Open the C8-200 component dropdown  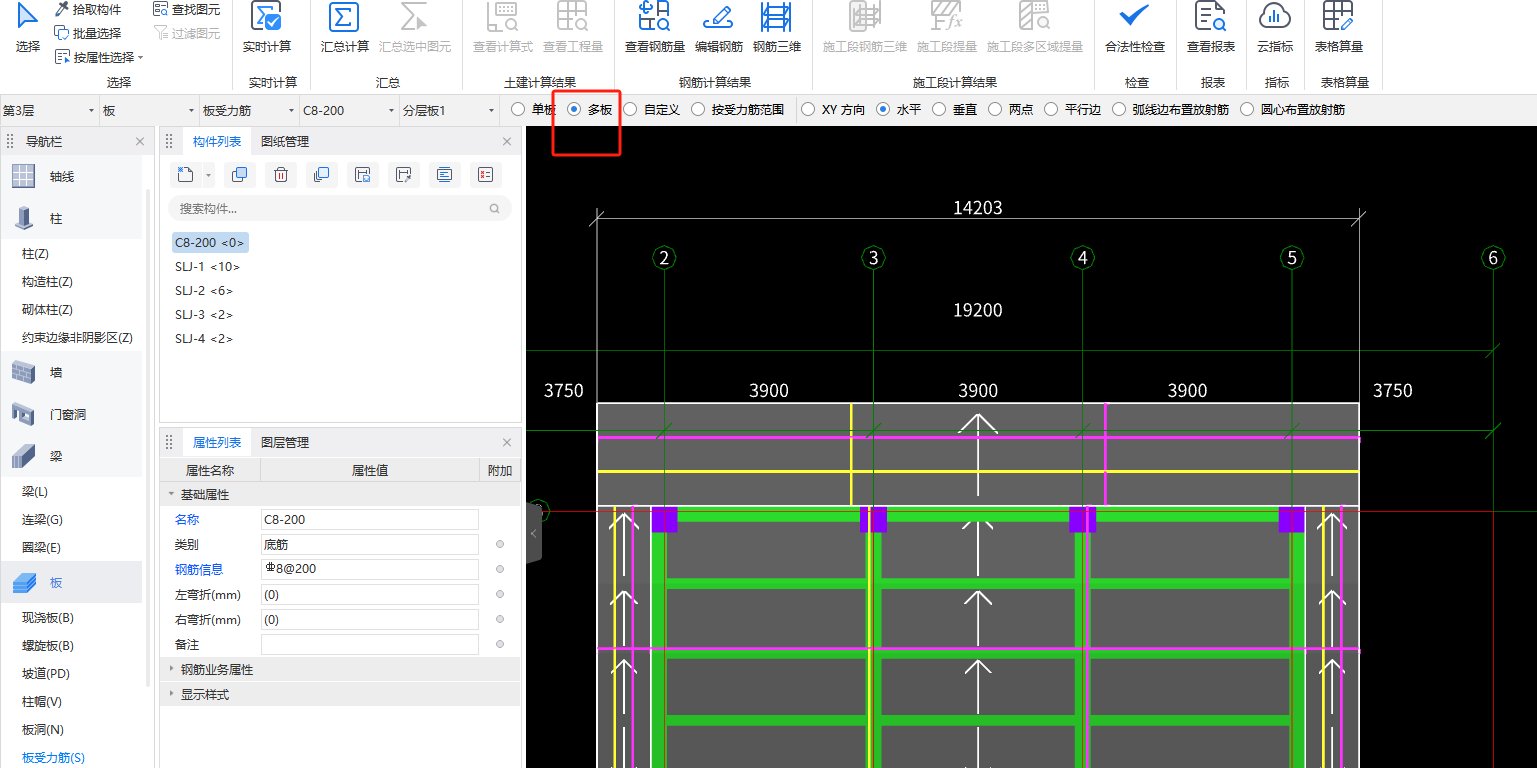click(x=349, y=110)
